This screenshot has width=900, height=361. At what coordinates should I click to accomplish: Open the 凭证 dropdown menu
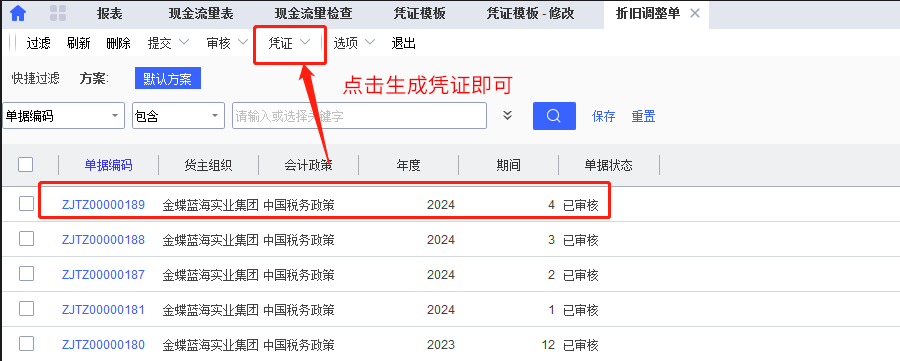pyautogui.click(x=290, y=43)
